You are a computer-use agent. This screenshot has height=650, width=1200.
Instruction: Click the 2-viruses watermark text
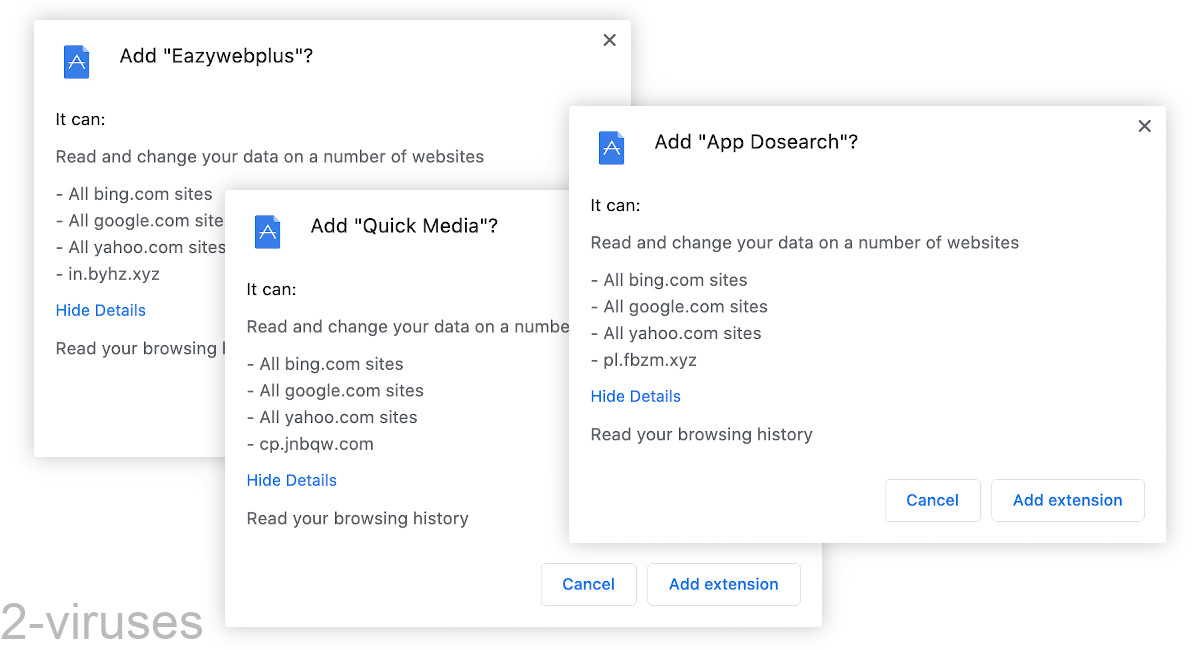coord(101,621)
